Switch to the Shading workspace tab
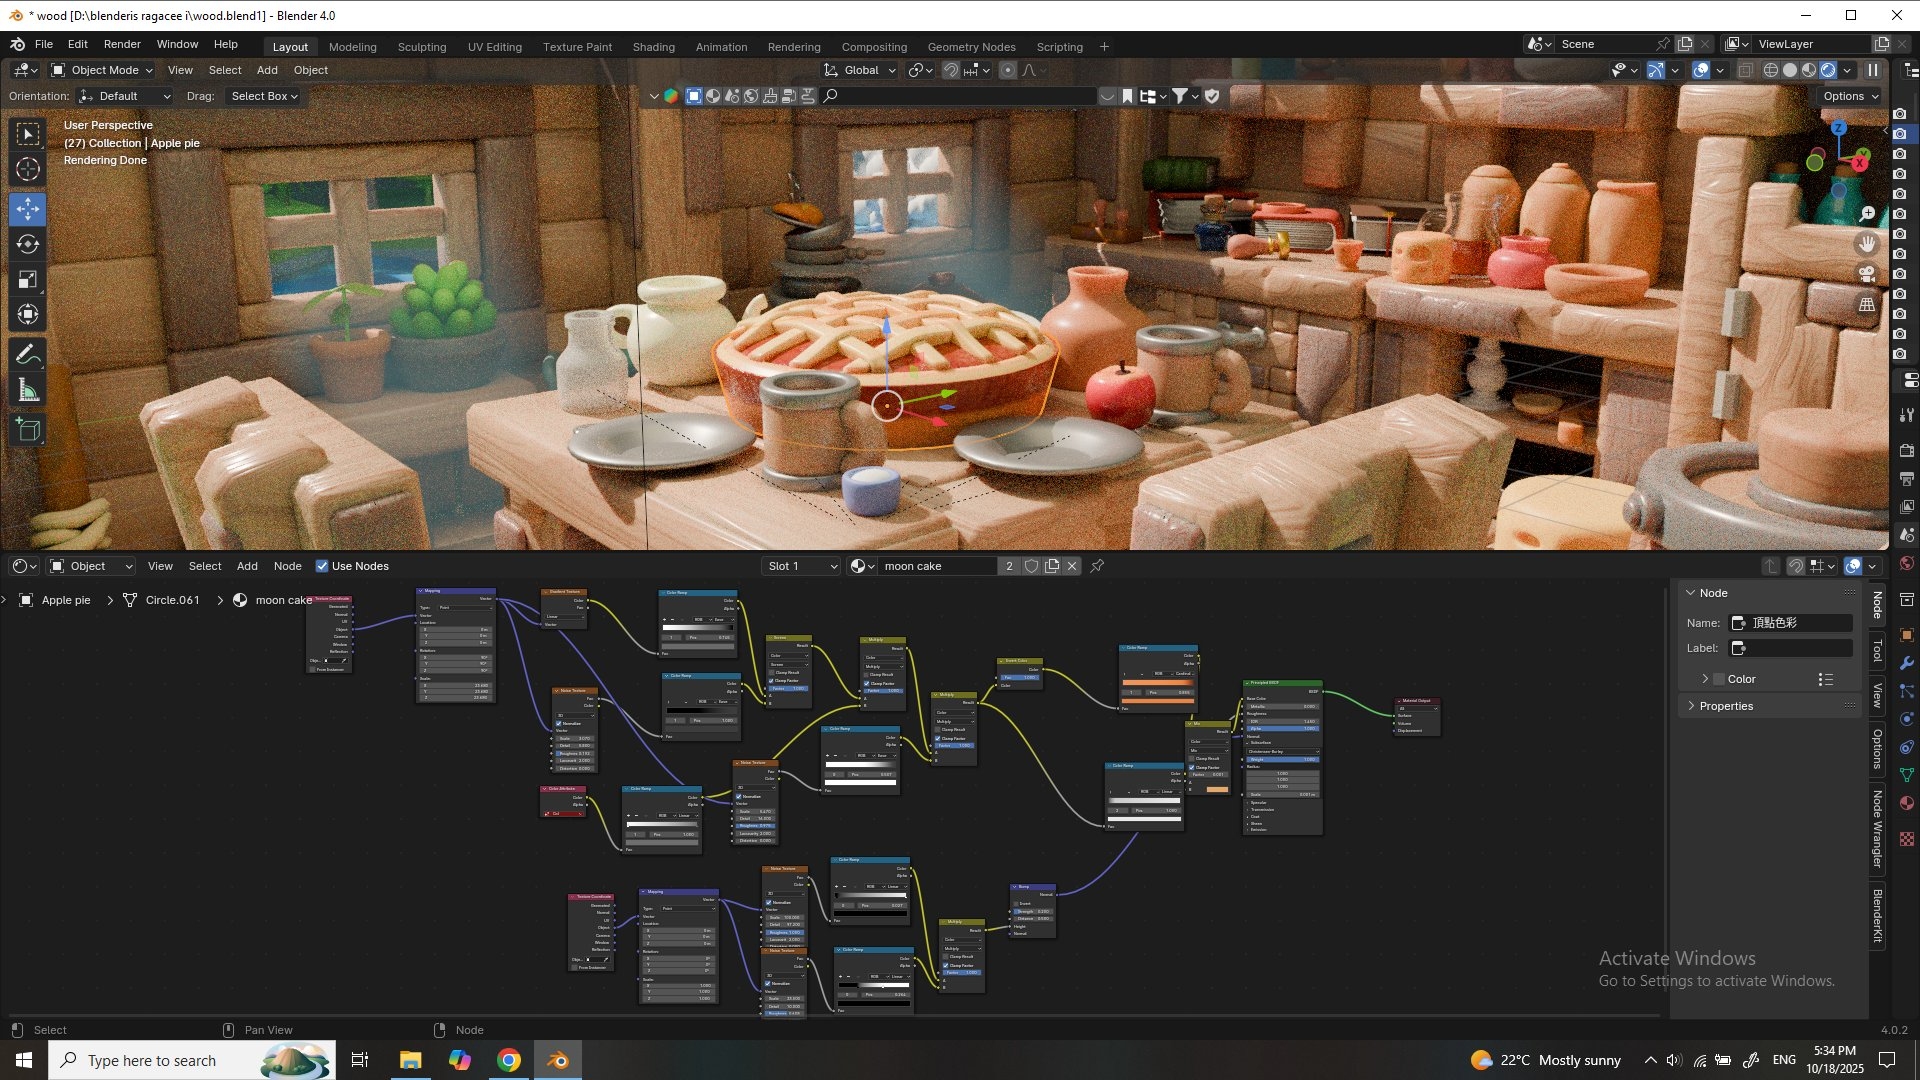Image resolution: width=1920 pixels, height=1080 pixels. 653,47
